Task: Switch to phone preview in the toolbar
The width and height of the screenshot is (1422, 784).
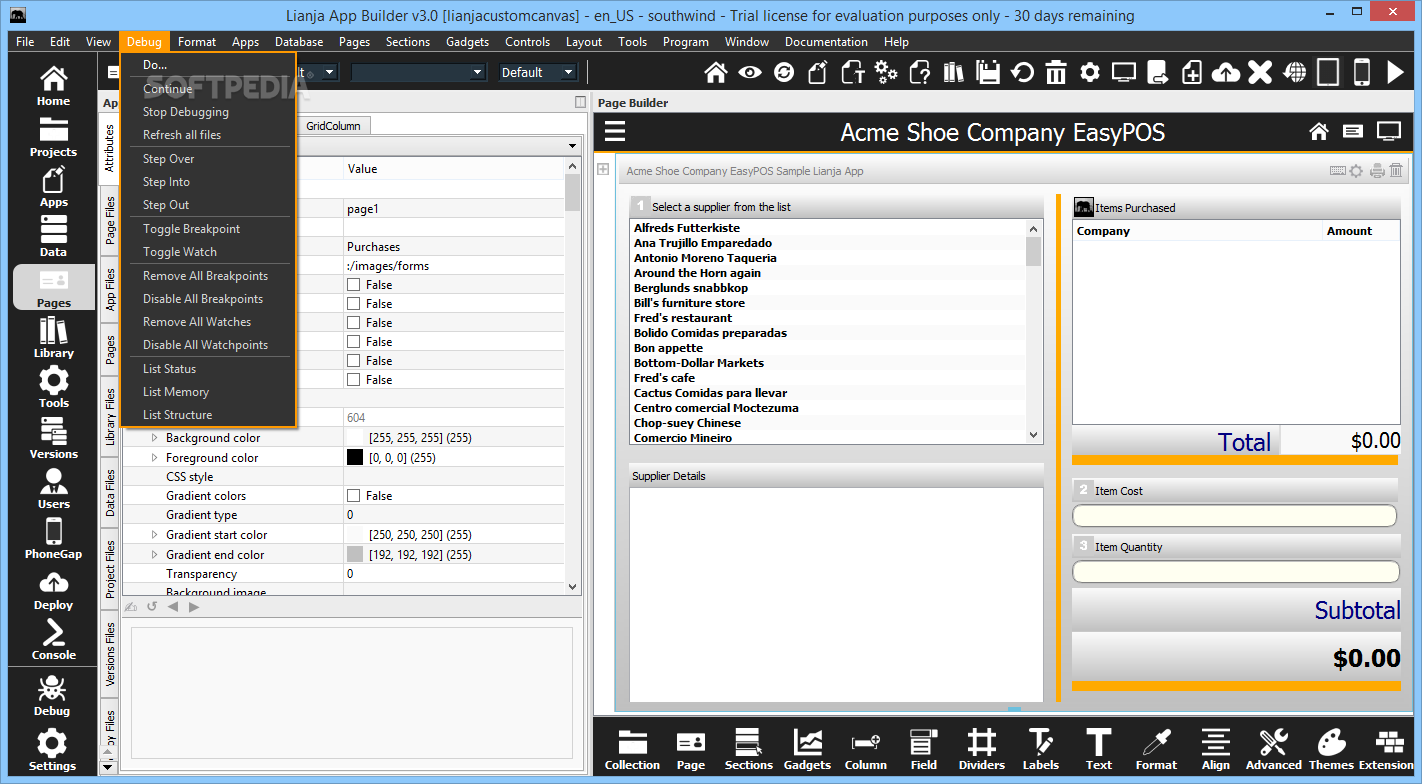Action: tap(1362, 72)
